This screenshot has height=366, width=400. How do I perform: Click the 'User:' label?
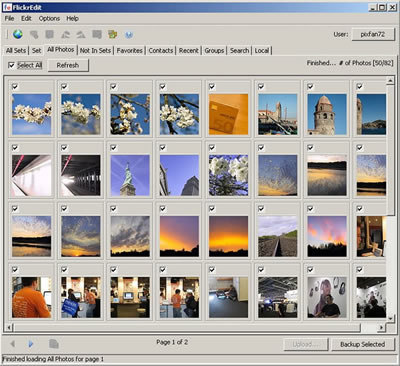[x=341, y=34]
